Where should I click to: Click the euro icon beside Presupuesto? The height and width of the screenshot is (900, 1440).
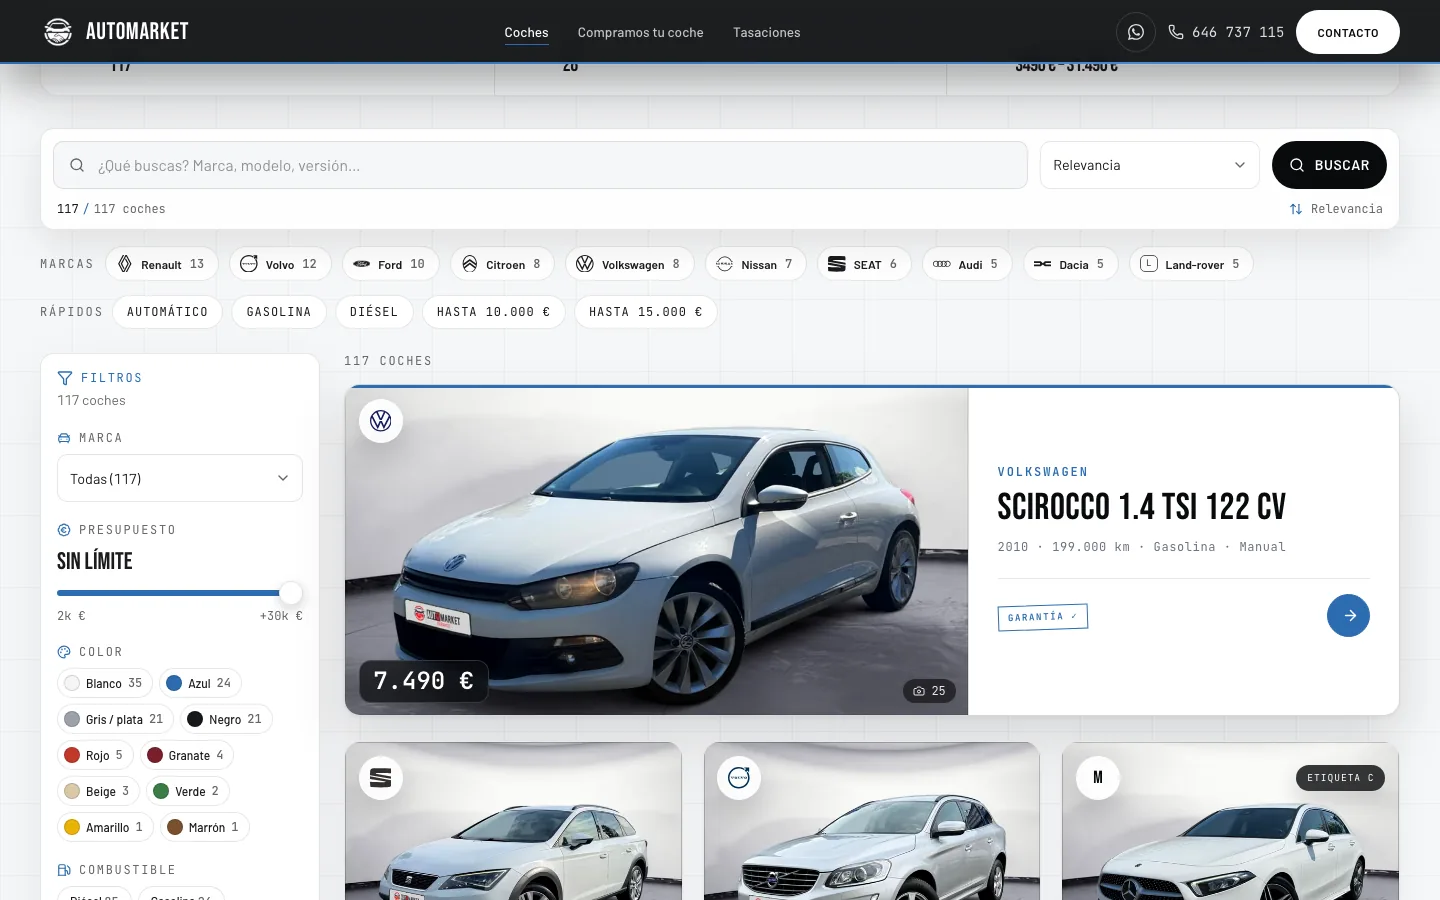click(x=64, y=530)
